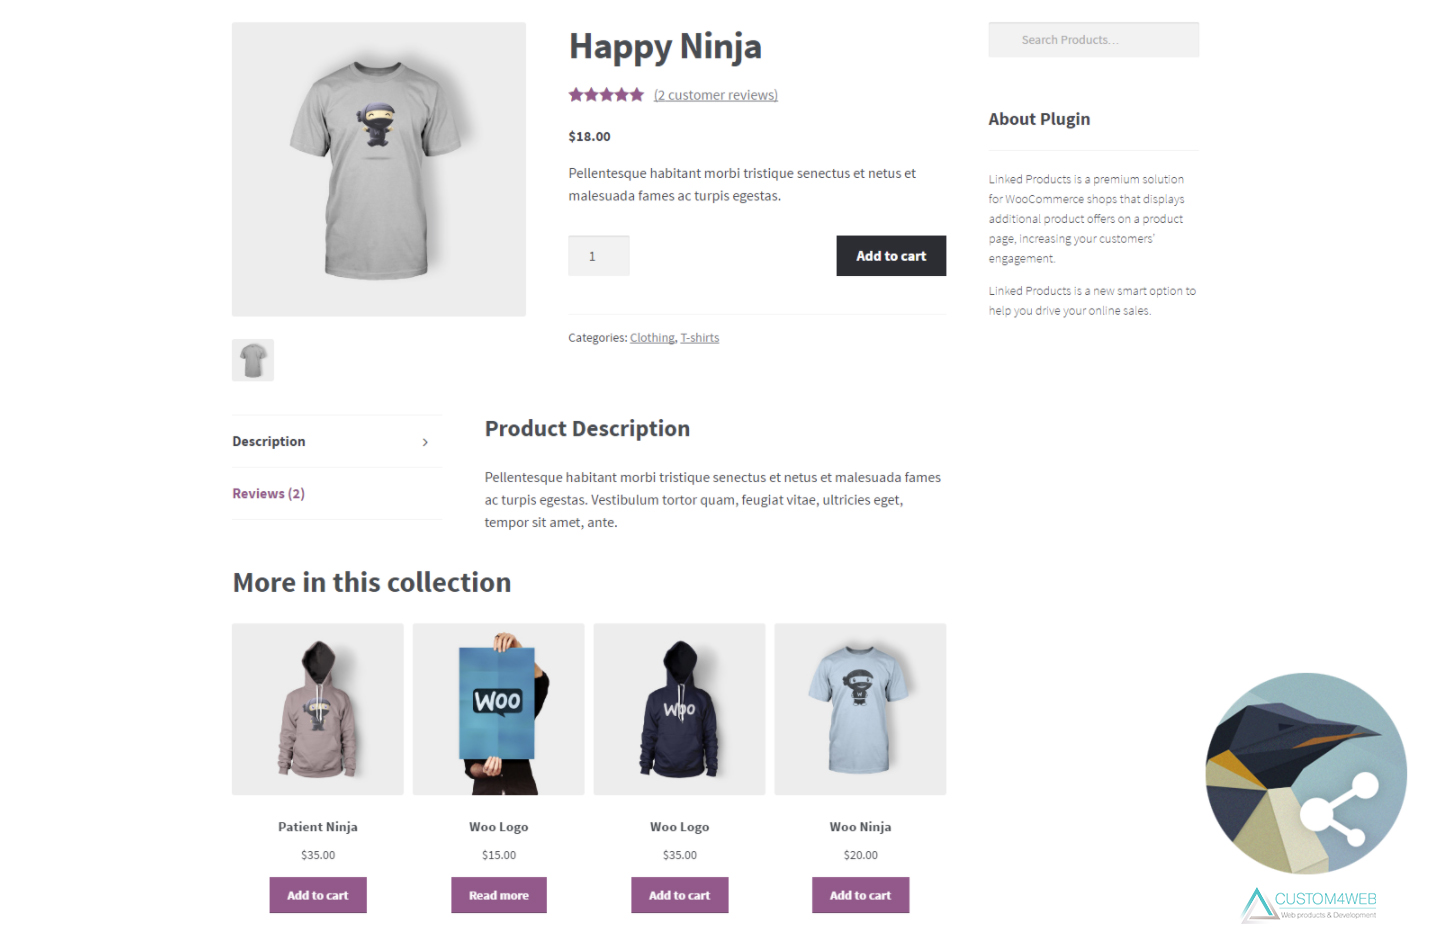The image size is (1434, 936).
Task: Add Patient Ninja to cart
Action: (318, 895)
